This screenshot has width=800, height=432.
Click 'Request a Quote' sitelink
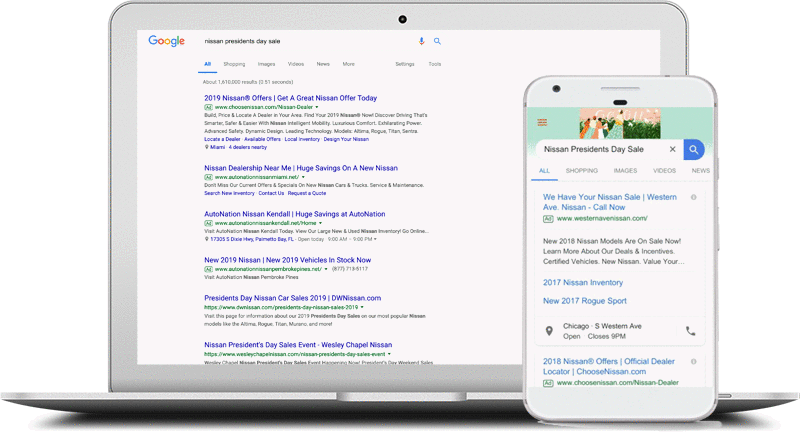pos(307,193)
